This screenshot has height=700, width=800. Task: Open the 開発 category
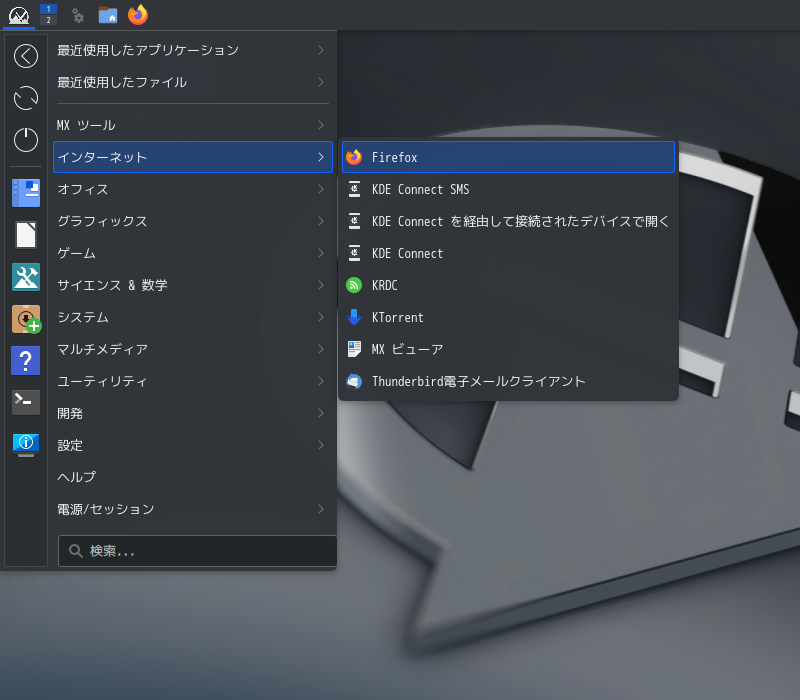pyautogui.click(x=193, y=413)
